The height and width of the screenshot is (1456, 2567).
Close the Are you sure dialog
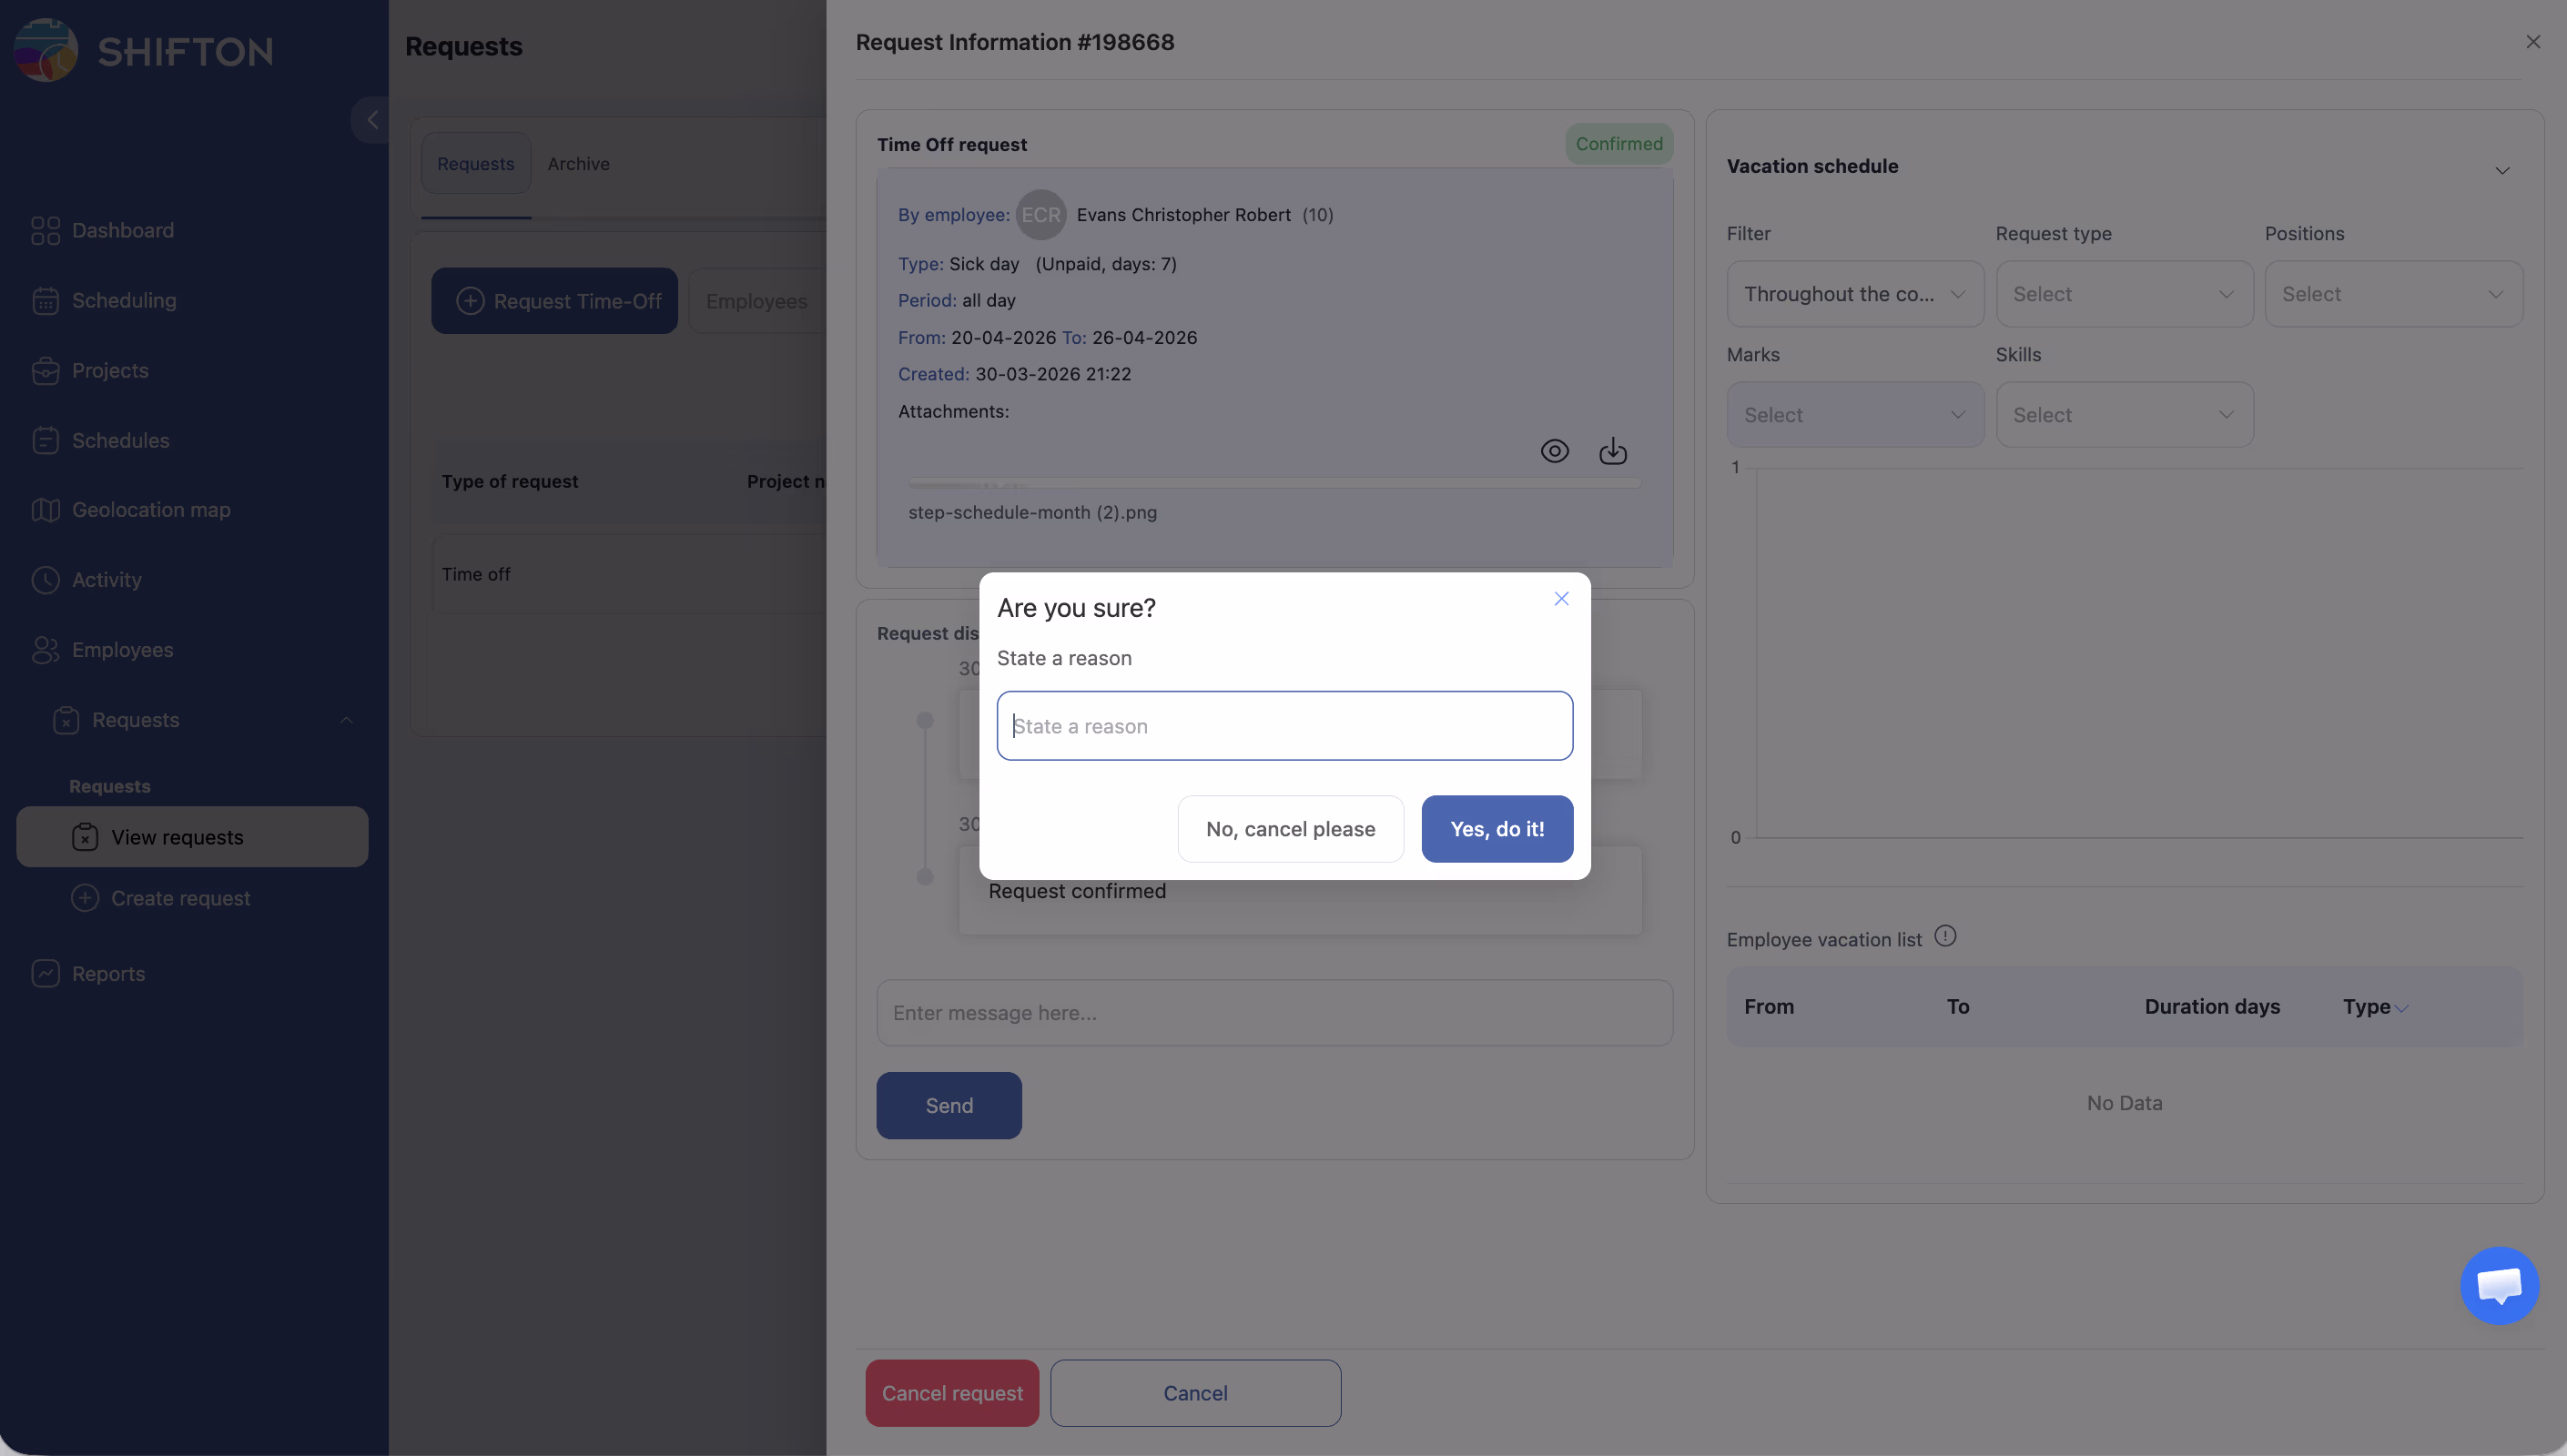[x=1561, y=599]
